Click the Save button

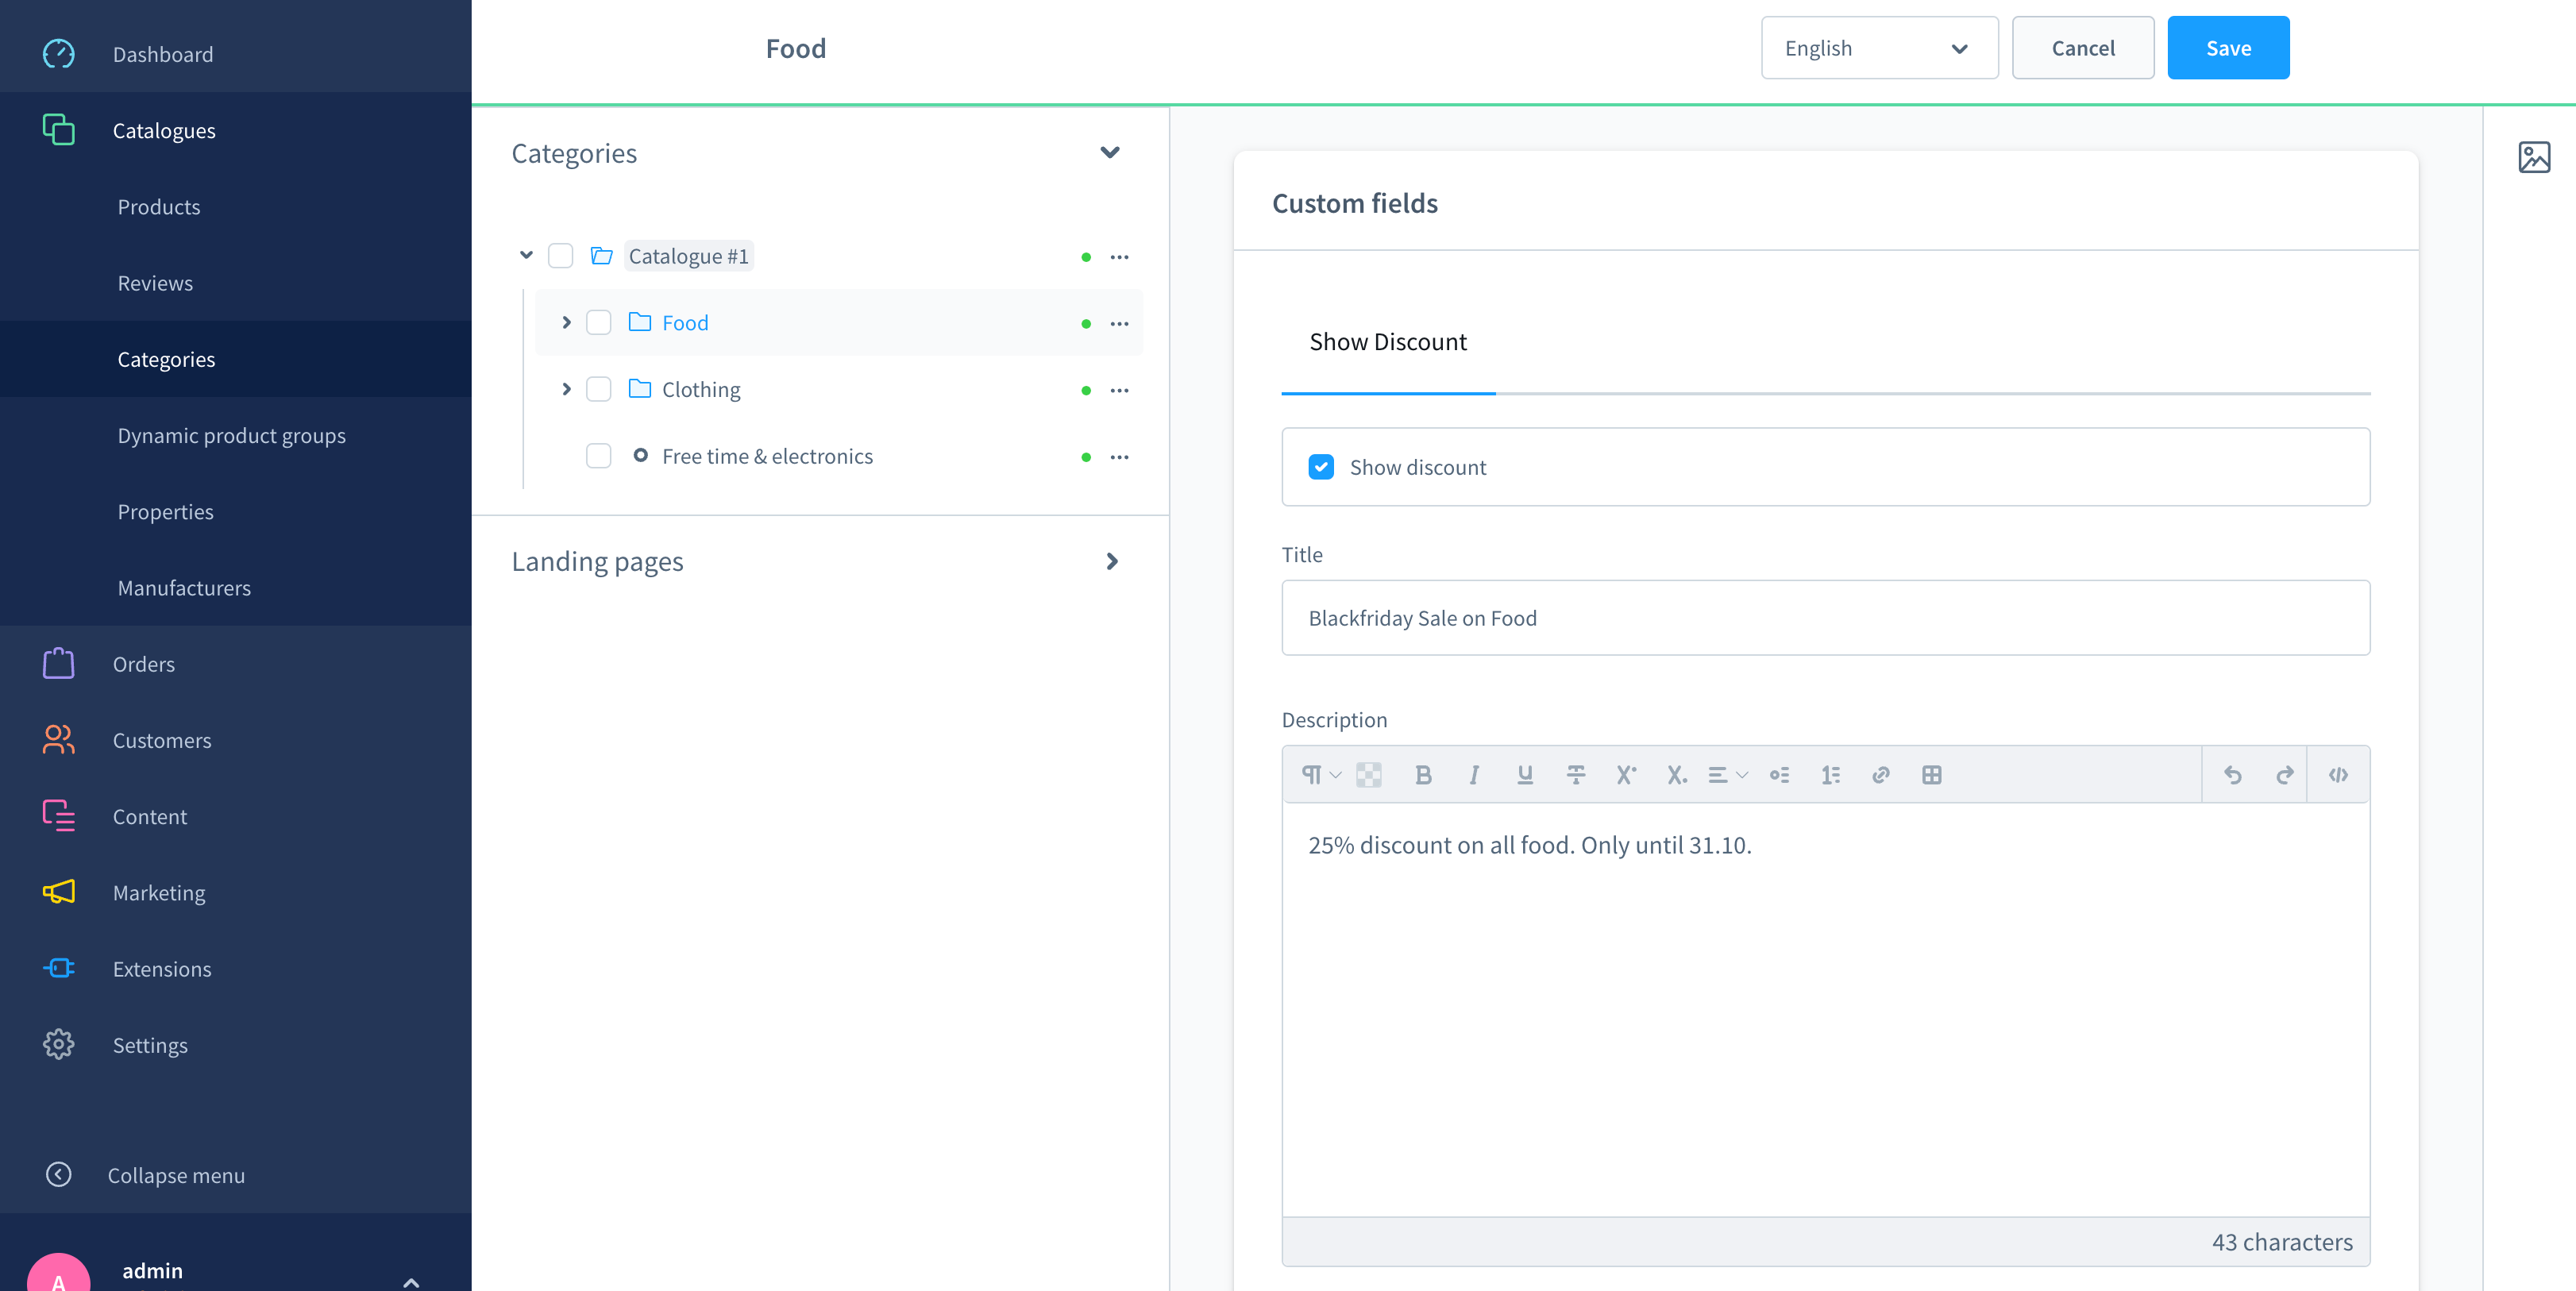point(2228,48)
